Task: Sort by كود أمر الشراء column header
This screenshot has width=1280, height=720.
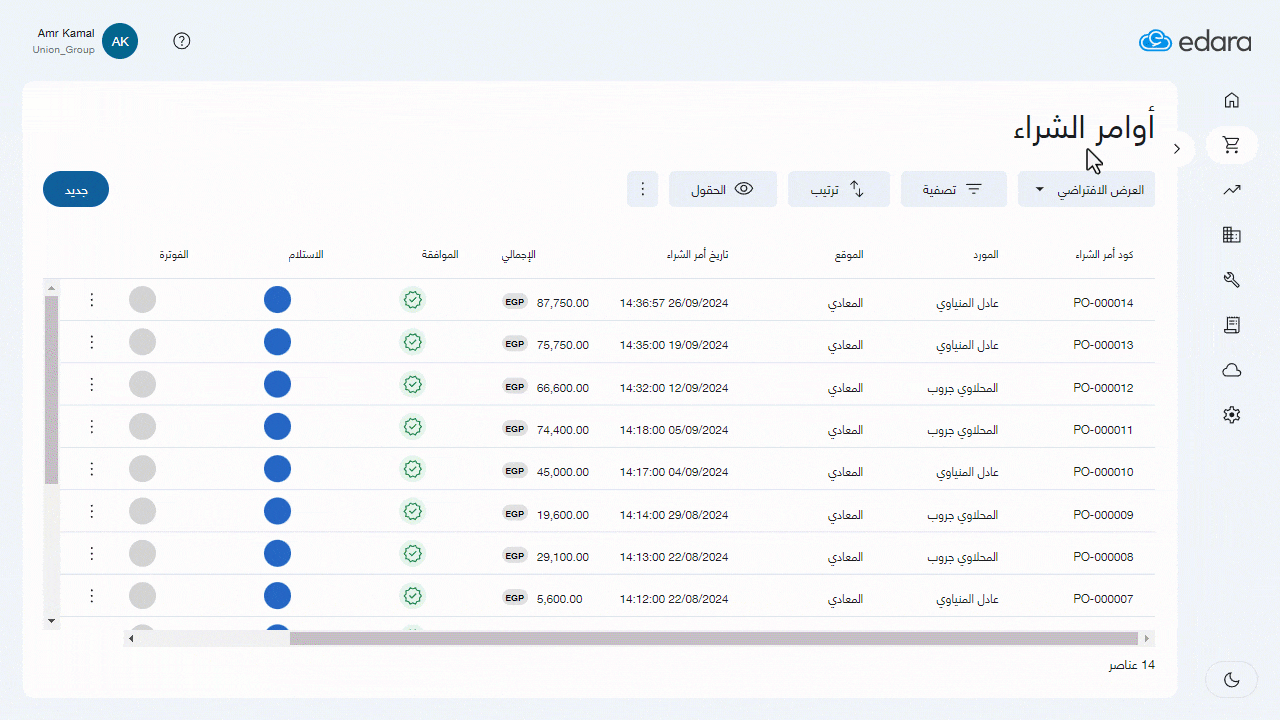Action: [1104, 255]
